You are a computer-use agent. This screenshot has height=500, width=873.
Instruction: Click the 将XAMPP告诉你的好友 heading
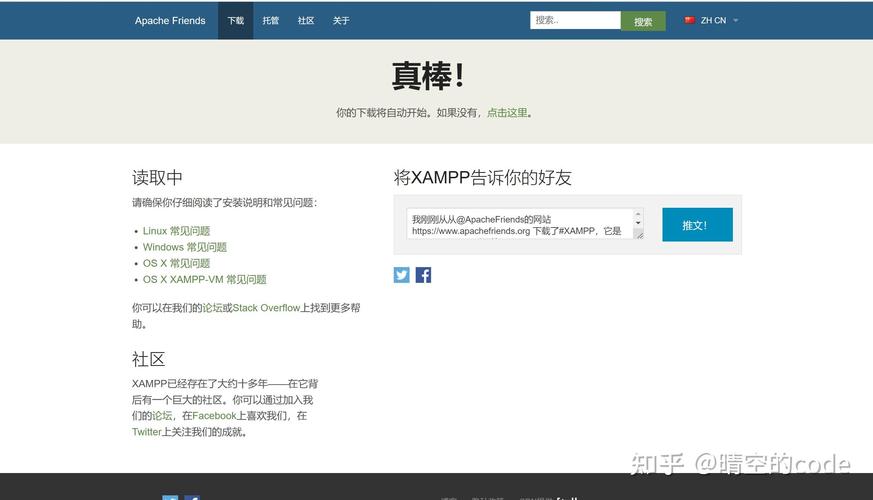pyautogui.click(x=483, y=177)
